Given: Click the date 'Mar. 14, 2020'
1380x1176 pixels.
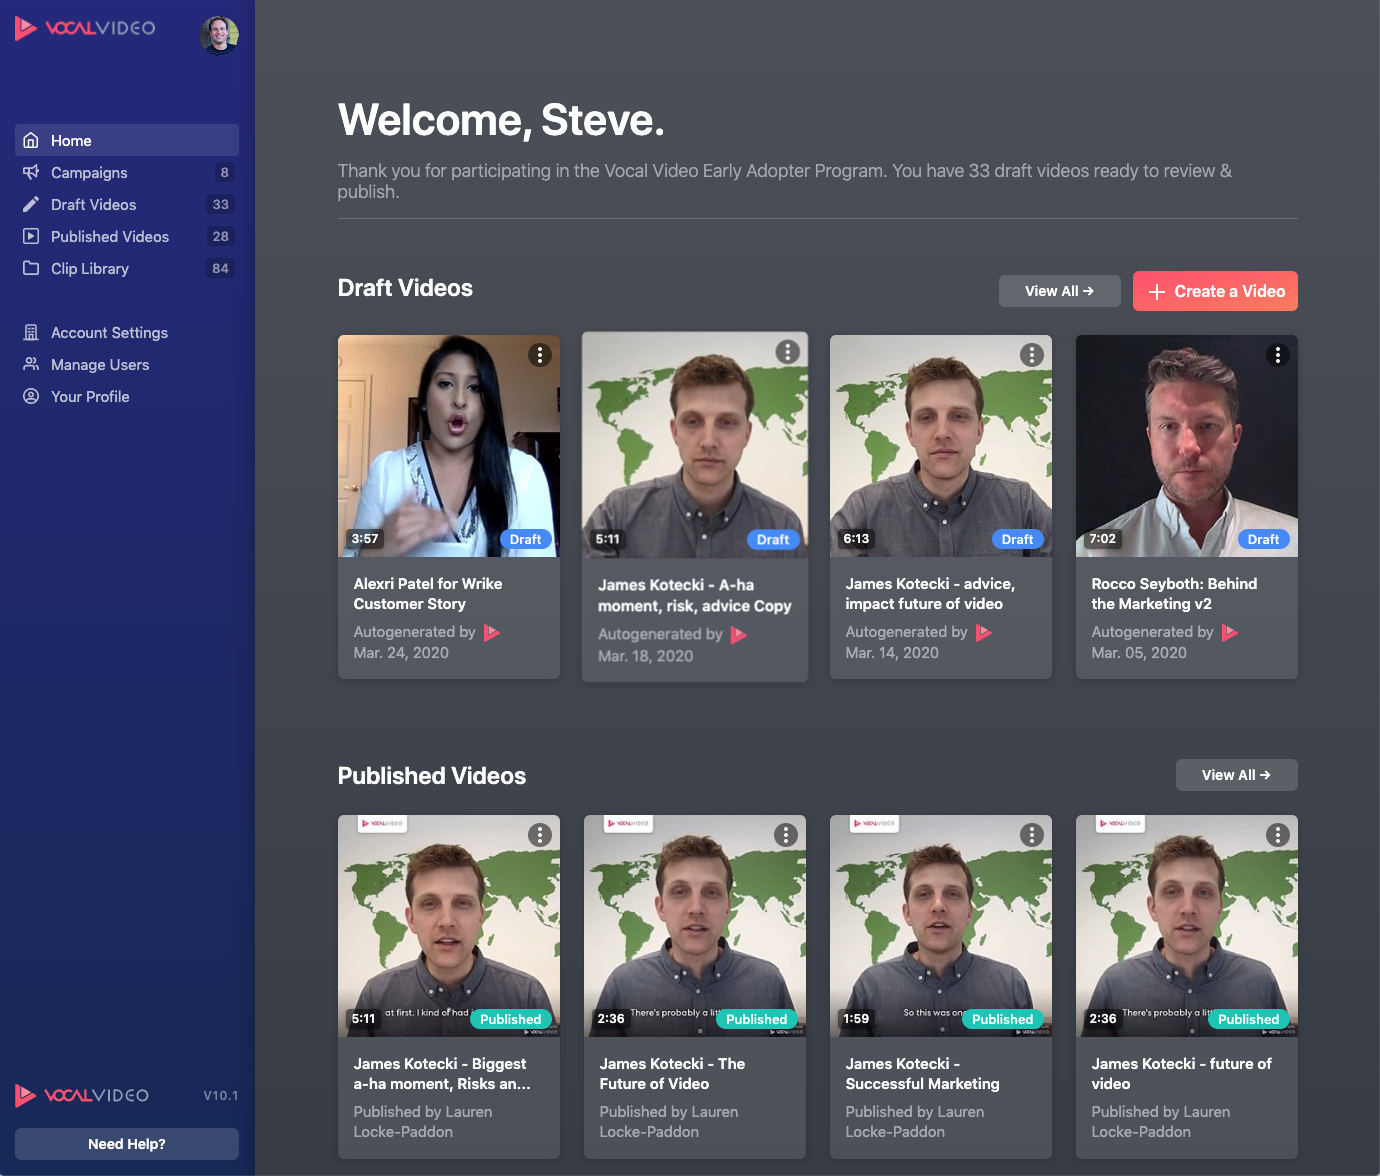Looking at the screenshot, I should [x=892, y=653].
